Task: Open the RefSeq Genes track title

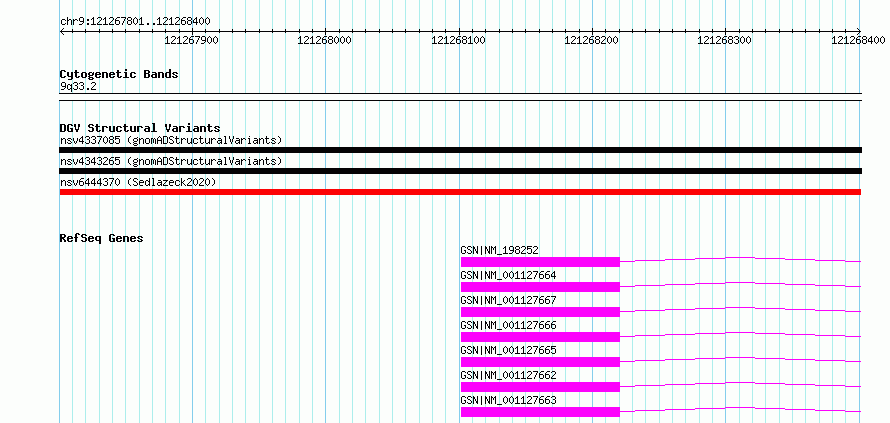Action: tap(101, 238)
